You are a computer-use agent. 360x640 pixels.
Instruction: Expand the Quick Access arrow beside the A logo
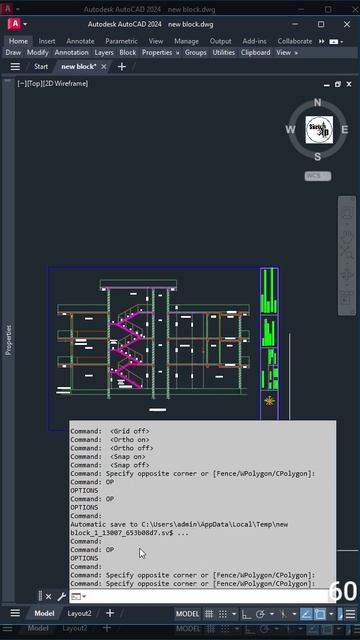click(x=25, y=24)
